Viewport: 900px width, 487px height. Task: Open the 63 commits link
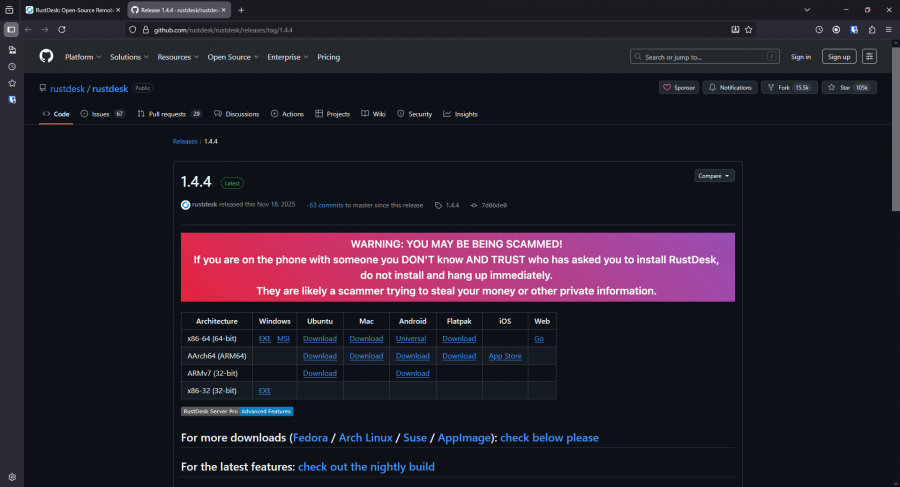click(x=326, y=205)
